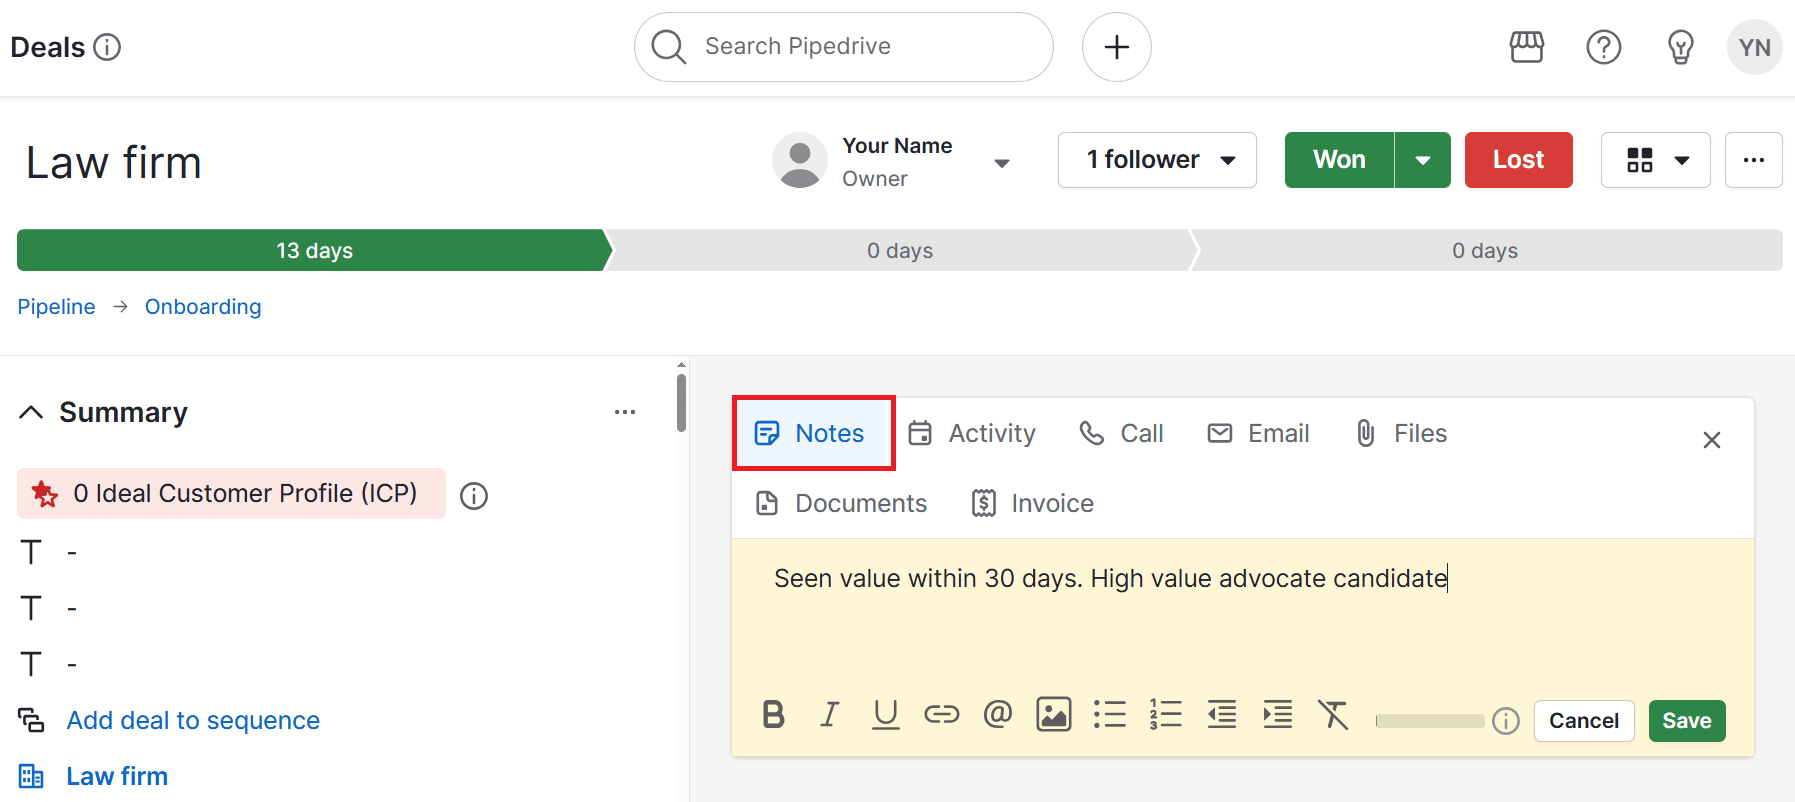The height and width of the screenshot is (802, 1795).
Task: Open the Marketplace storefront icon
Action: (x=1526, y=47)
